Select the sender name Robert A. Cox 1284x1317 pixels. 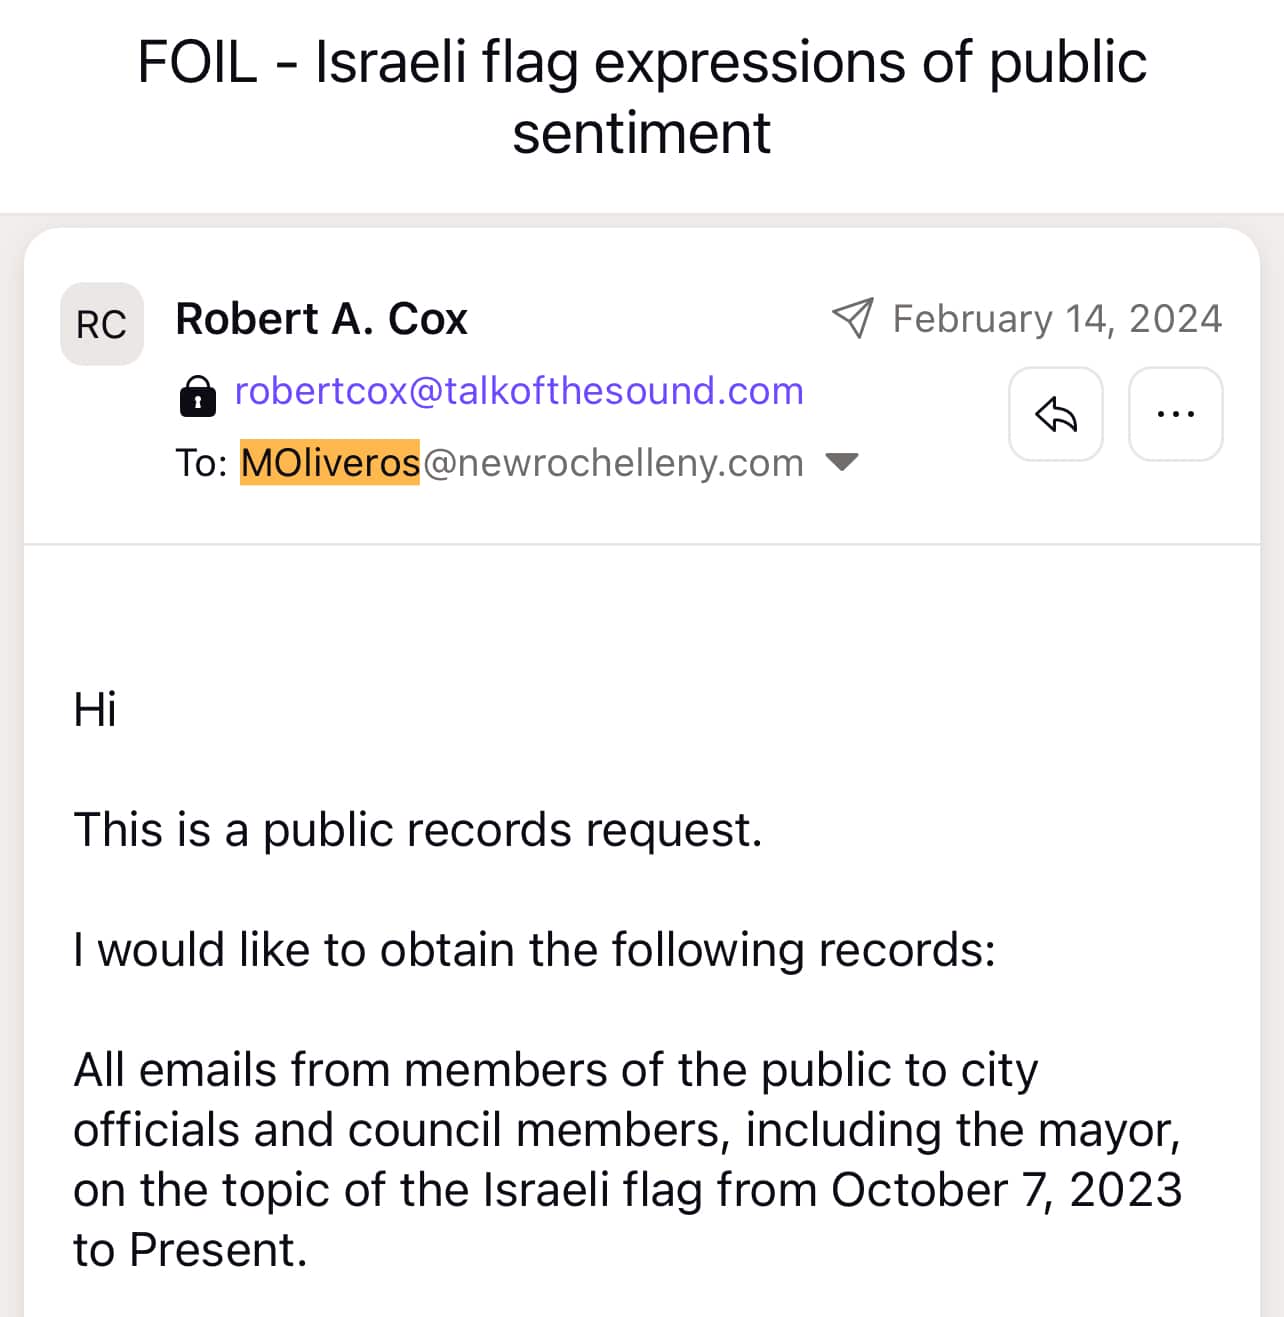[321, 319]
